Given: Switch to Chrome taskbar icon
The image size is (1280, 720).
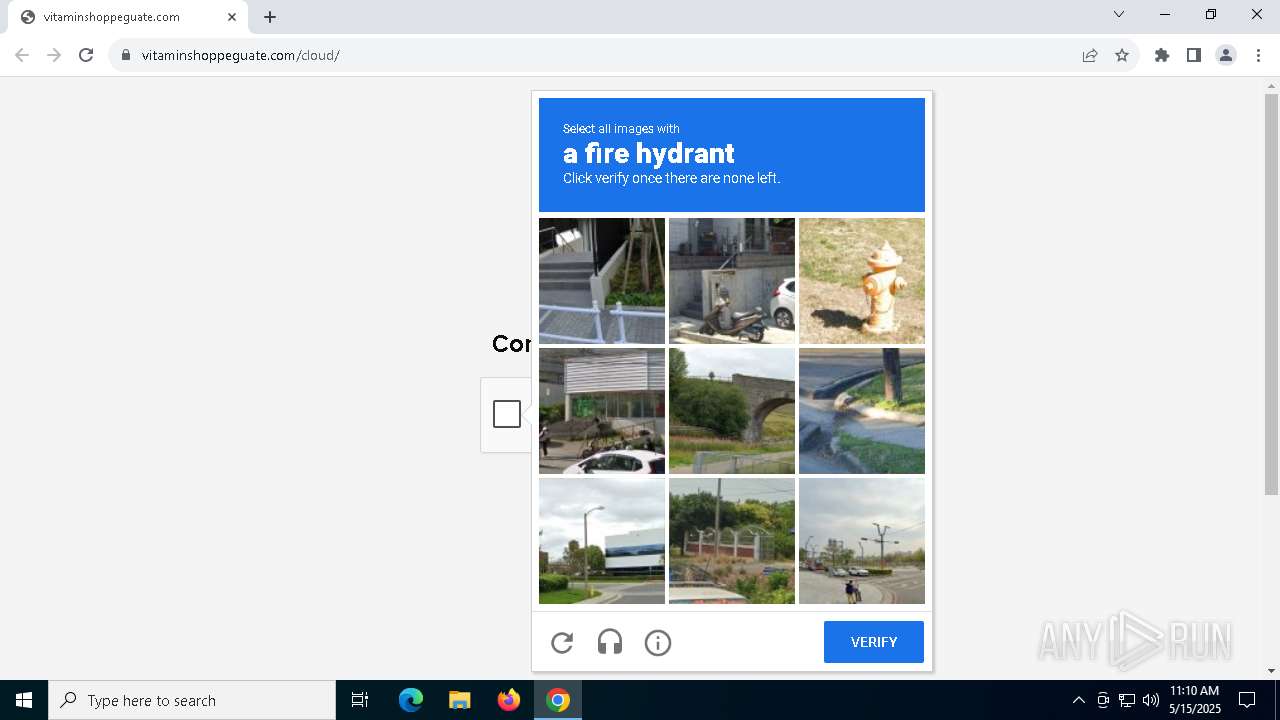Looking at the screenshot, I should coord(558,700).
